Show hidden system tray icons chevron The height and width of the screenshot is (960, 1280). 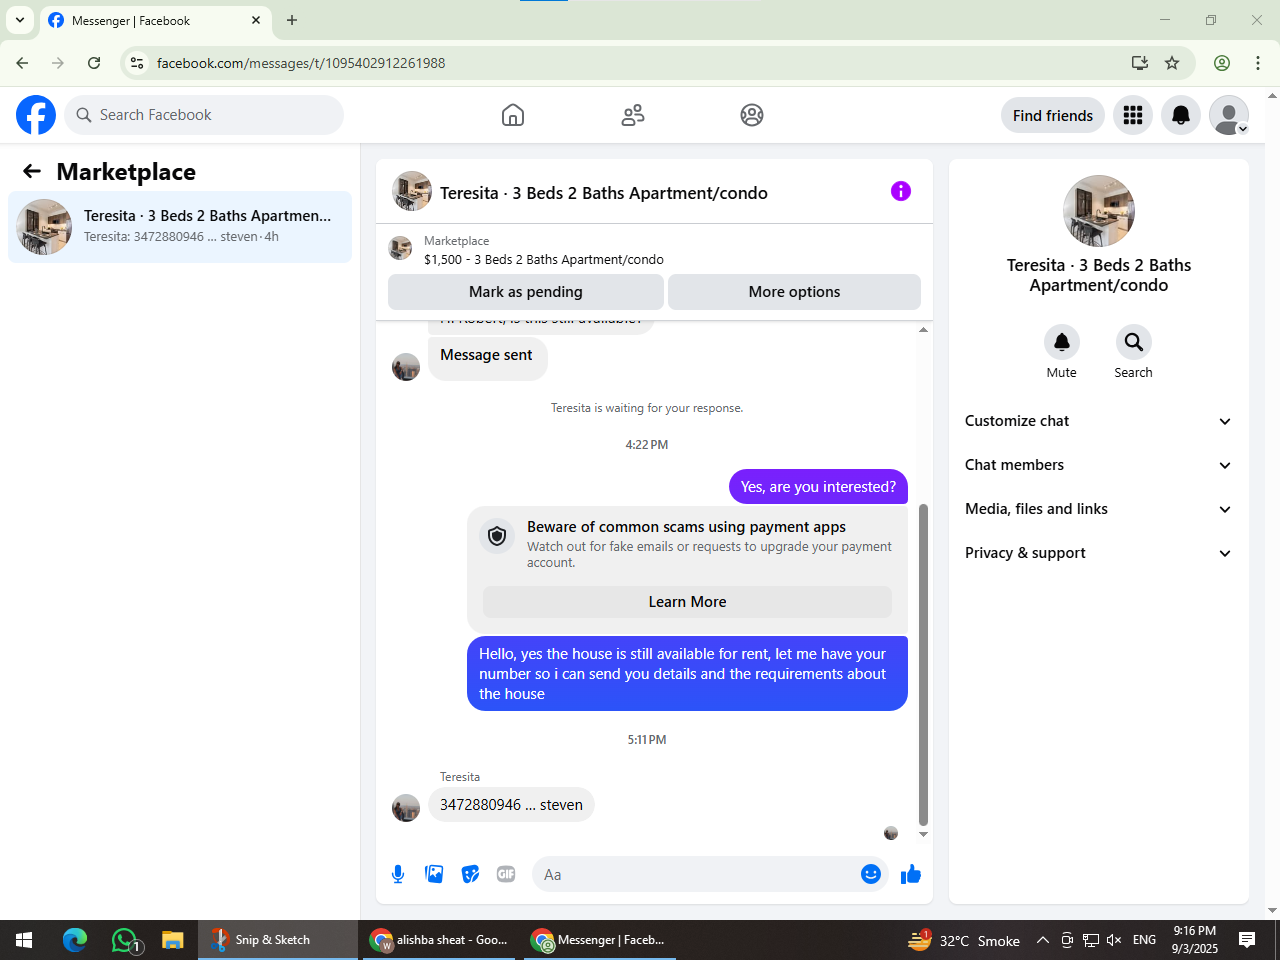[x=1042, y=940]
